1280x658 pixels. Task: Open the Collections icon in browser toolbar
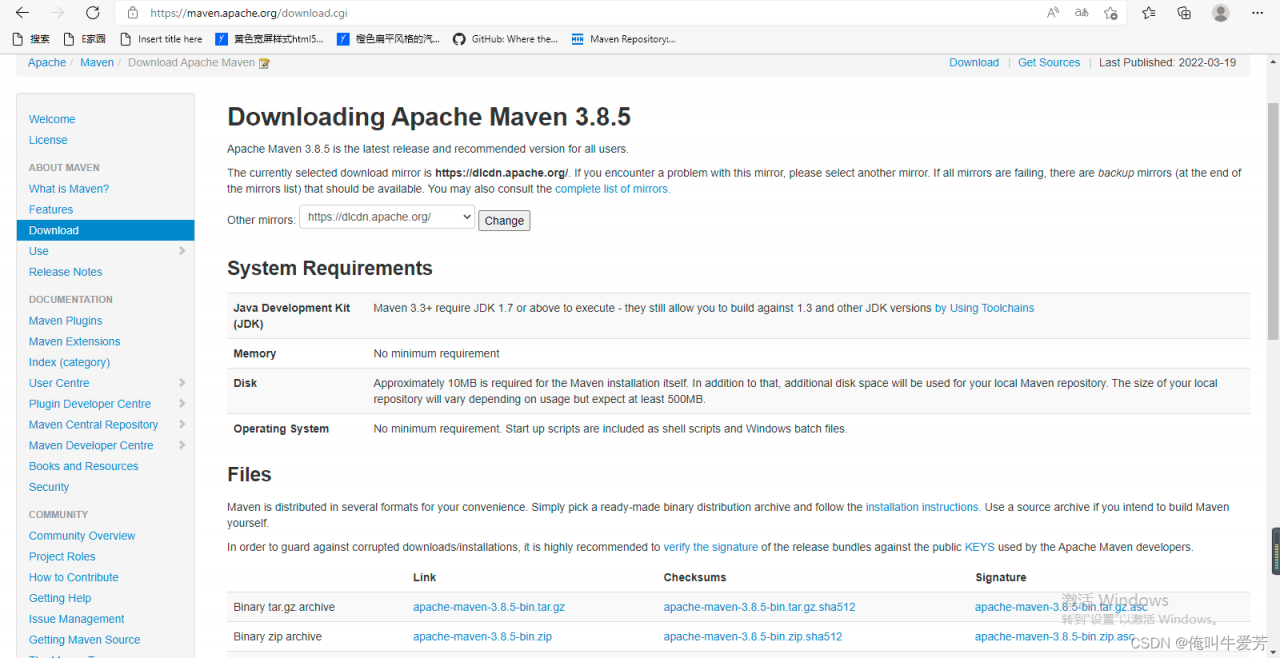[x=1184, y=13]
